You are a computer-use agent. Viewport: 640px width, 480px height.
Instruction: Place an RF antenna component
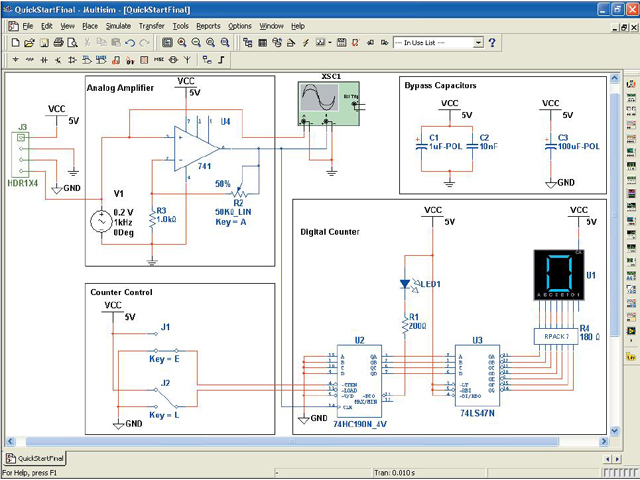click(x=187, y=60)
